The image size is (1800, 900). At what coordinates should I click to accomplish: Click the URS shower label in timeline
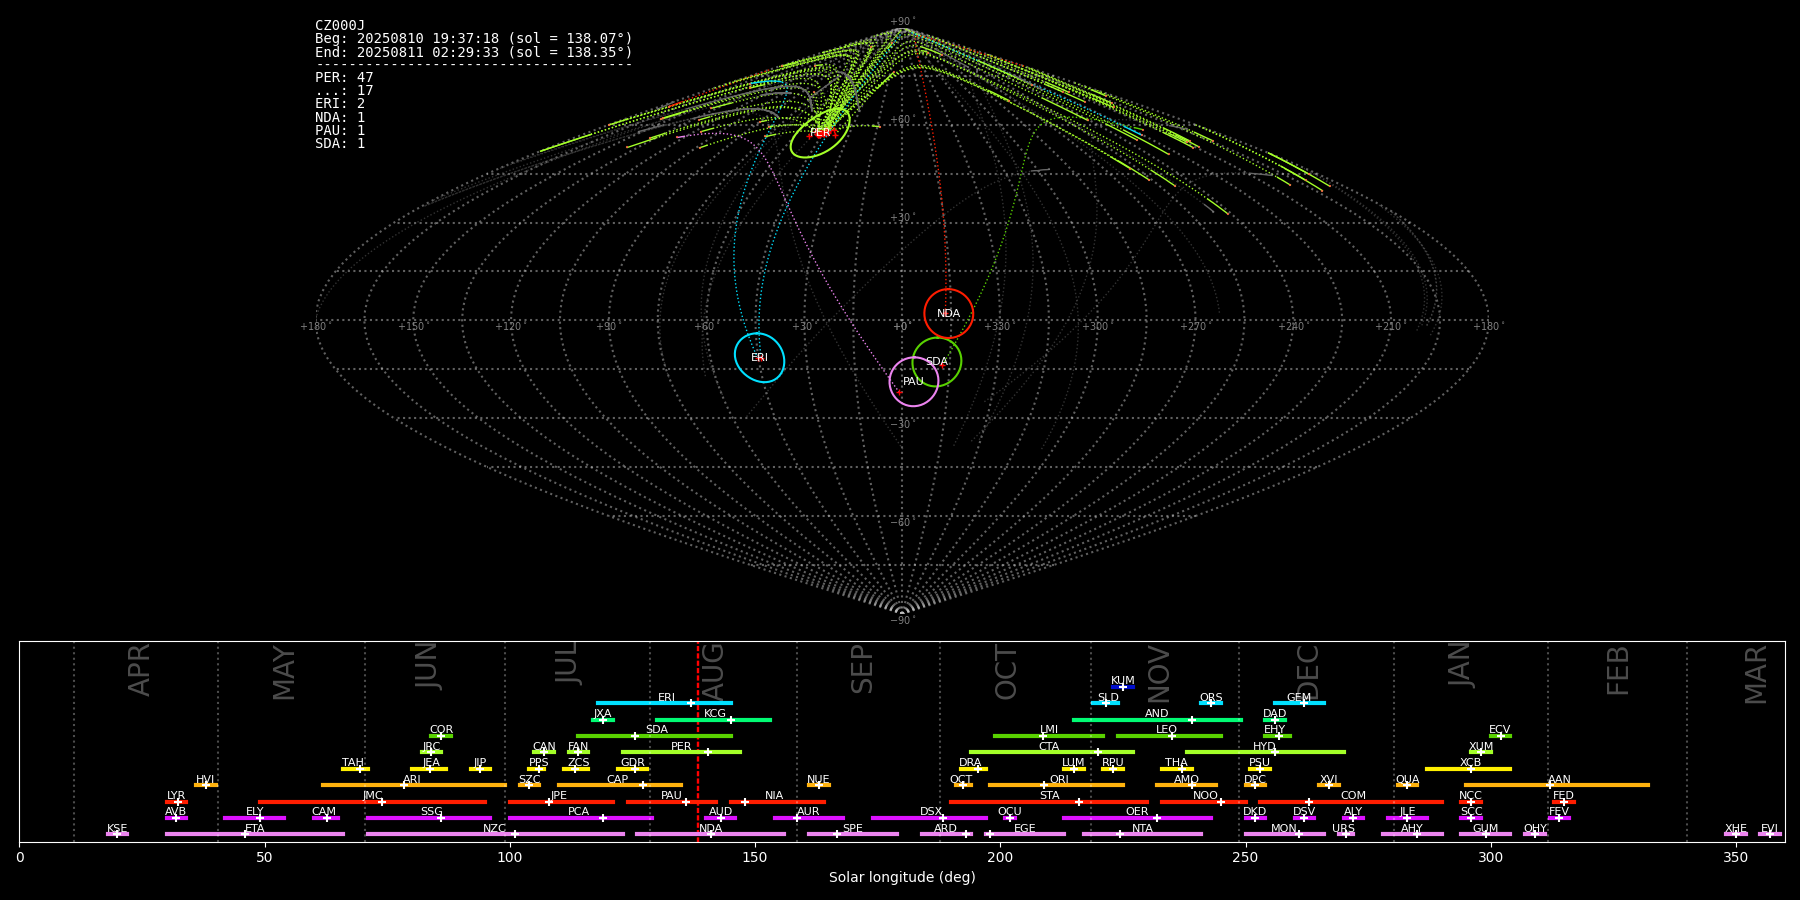pyautogui.click(x=1343, y=829)
